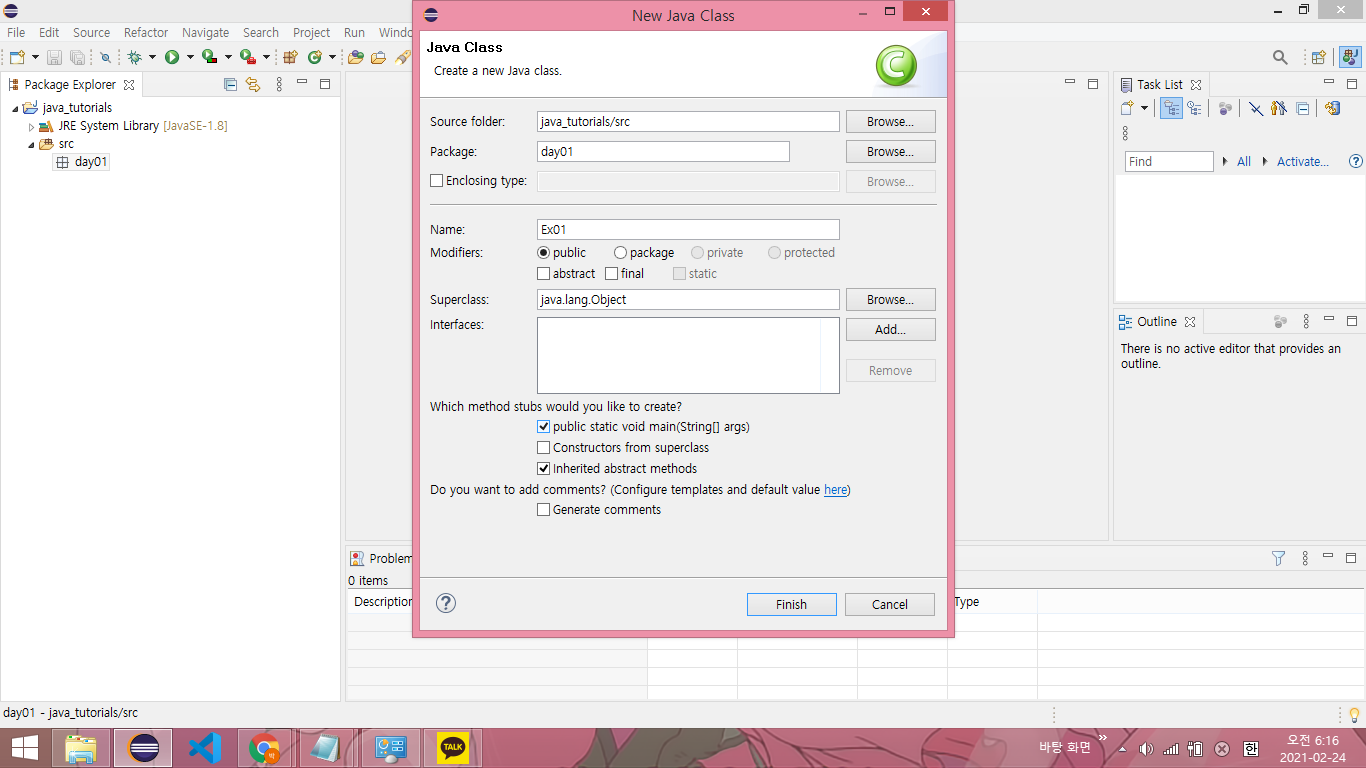Click the 'here' configure templates link

[x=835, y=490]
